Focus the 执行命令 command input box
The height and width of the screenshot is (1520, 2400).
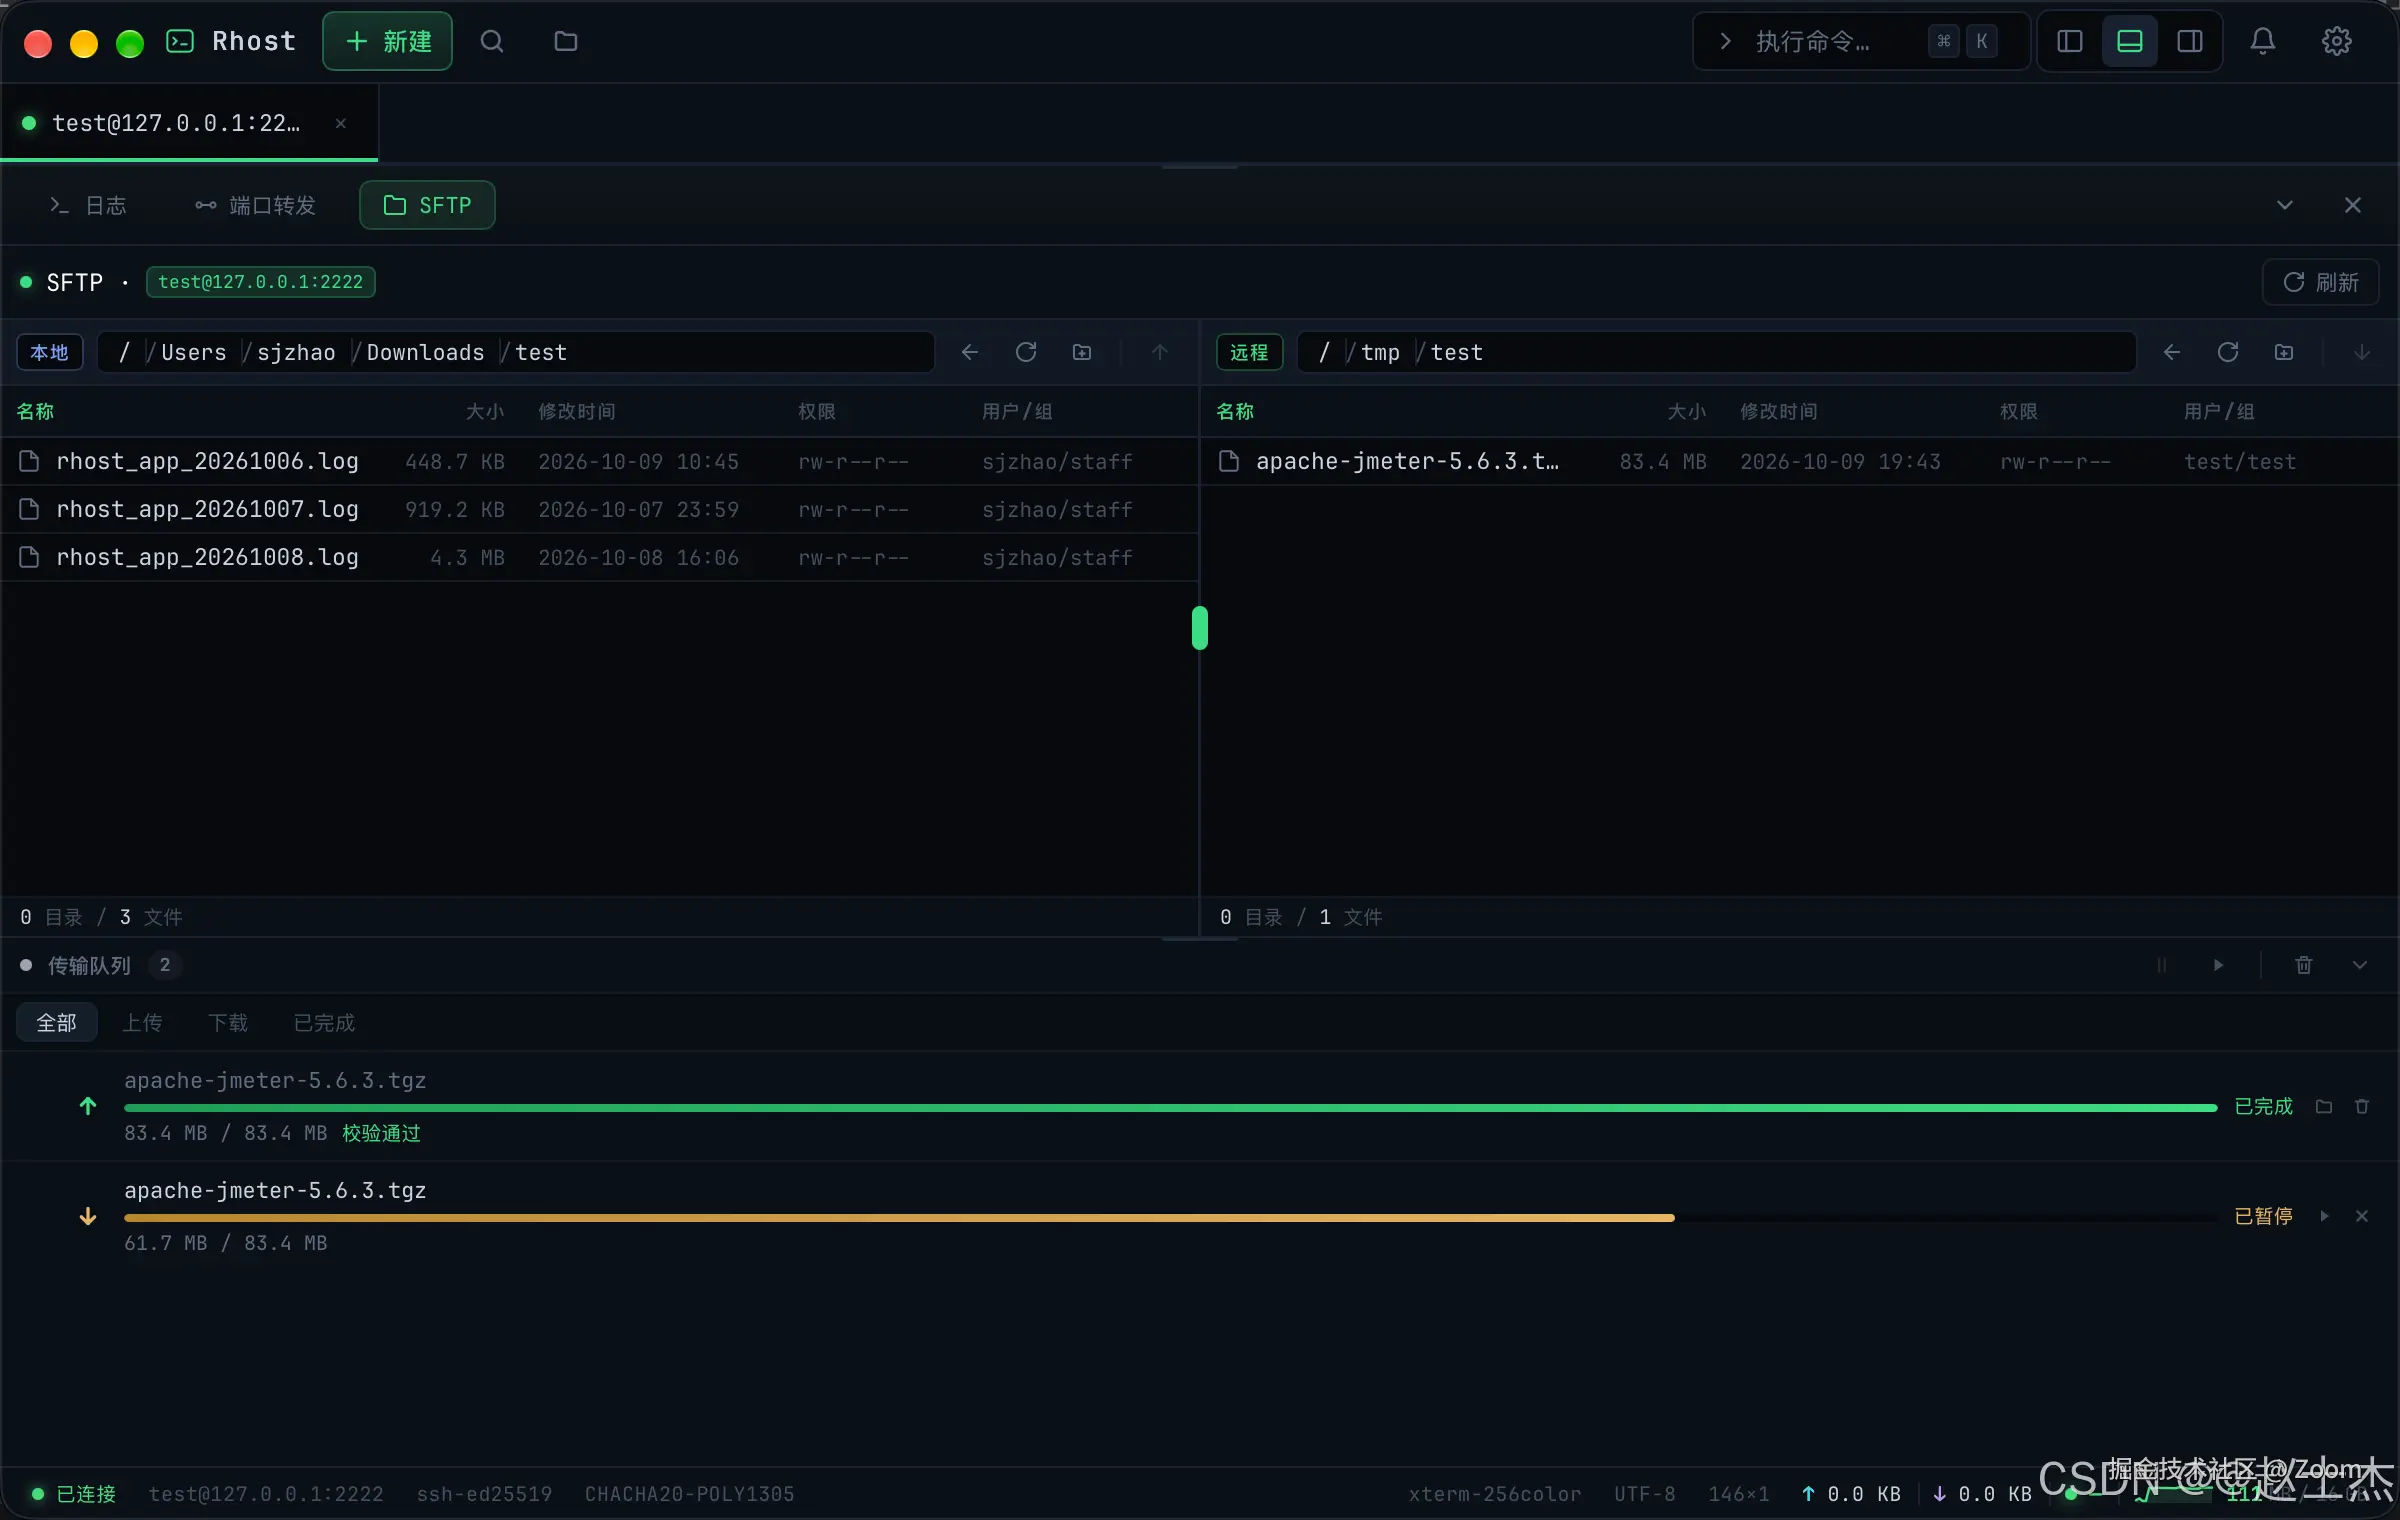tap(1860, 41)
